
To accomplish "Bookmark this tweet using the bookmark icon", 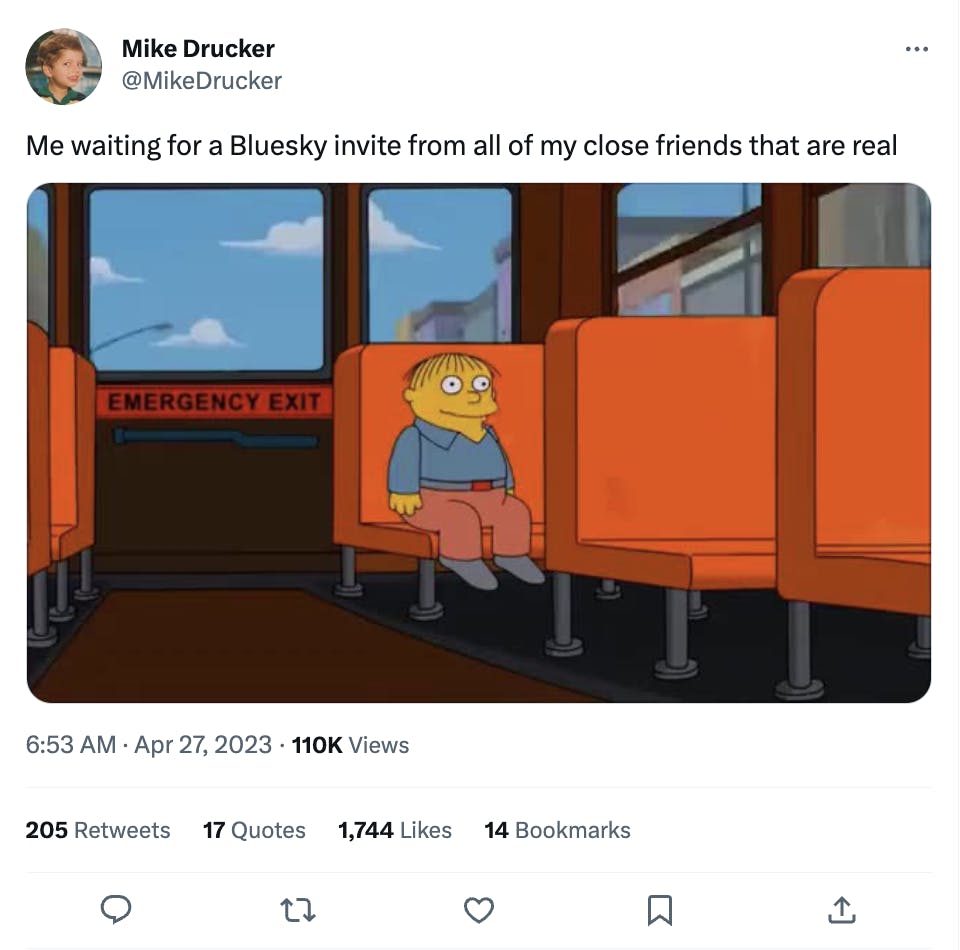I will [x=660, y=910].
